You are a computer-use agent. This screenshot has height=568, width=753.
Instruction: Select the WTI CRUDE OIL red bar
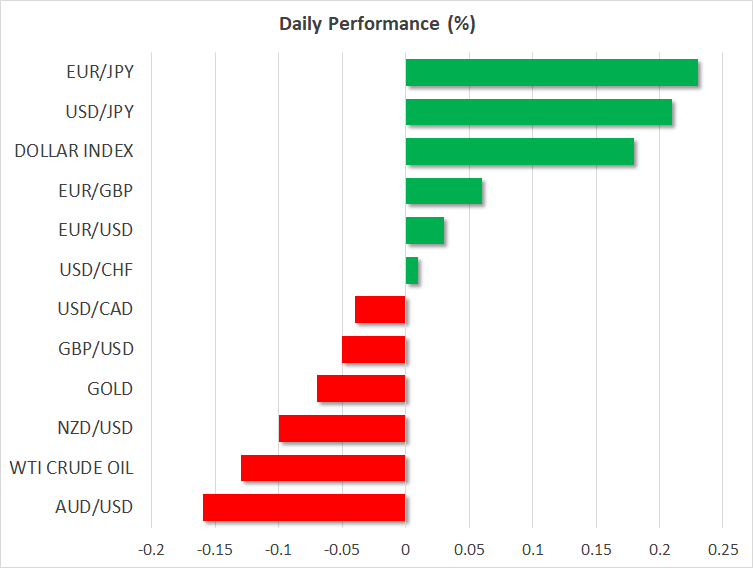(323, 468)
